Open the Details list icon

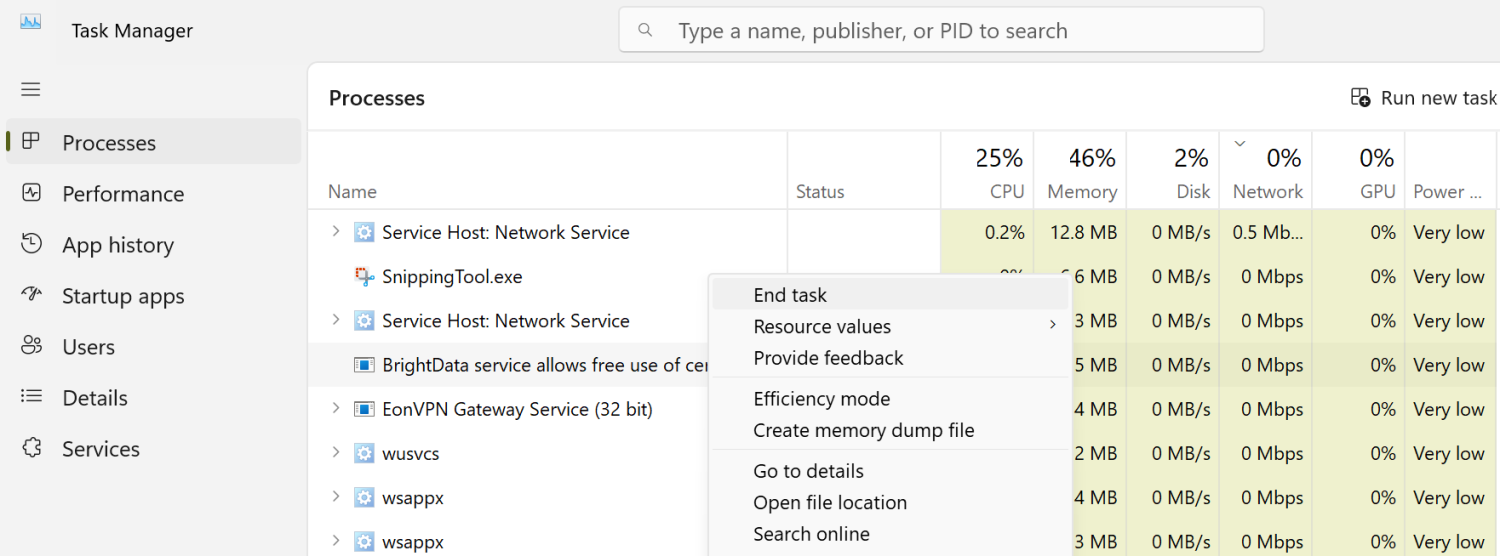click(x=31, y=397)
